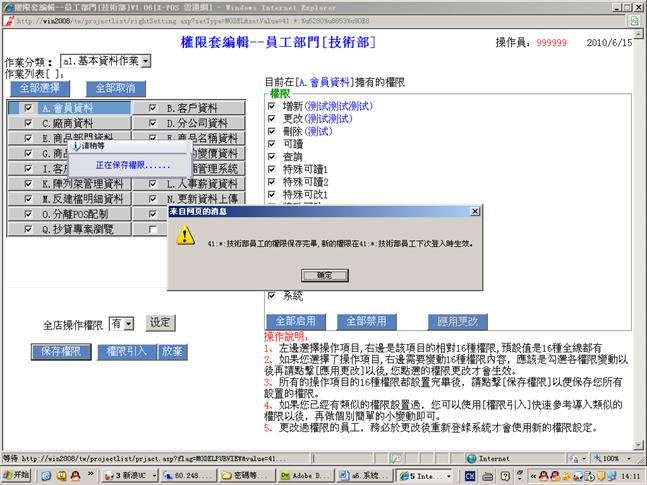The width and height of the screenshot is (647, 485).
Task: Click the yellow warning icon in dialog
Action: (185, 236)
